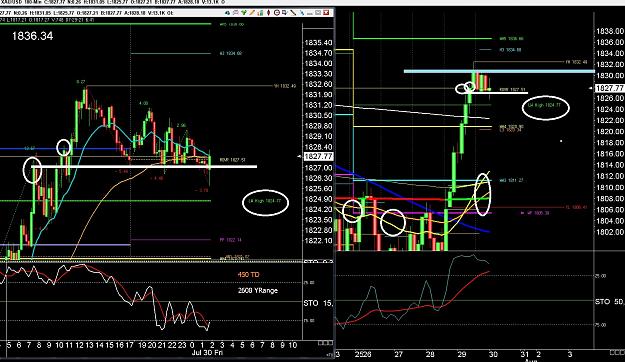The height and width of the screenshot is (362, 625).
Task: Click the 1802.00 price level on right axis
Action: point(610,232)
